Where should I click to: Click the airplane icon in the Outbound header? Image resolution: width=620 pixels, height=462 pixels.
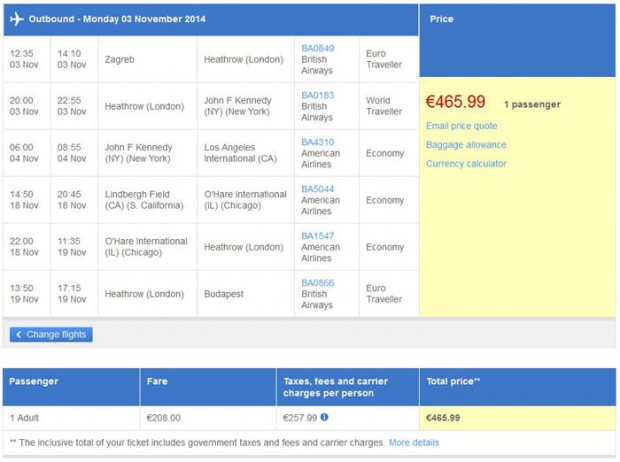point(18,19)
